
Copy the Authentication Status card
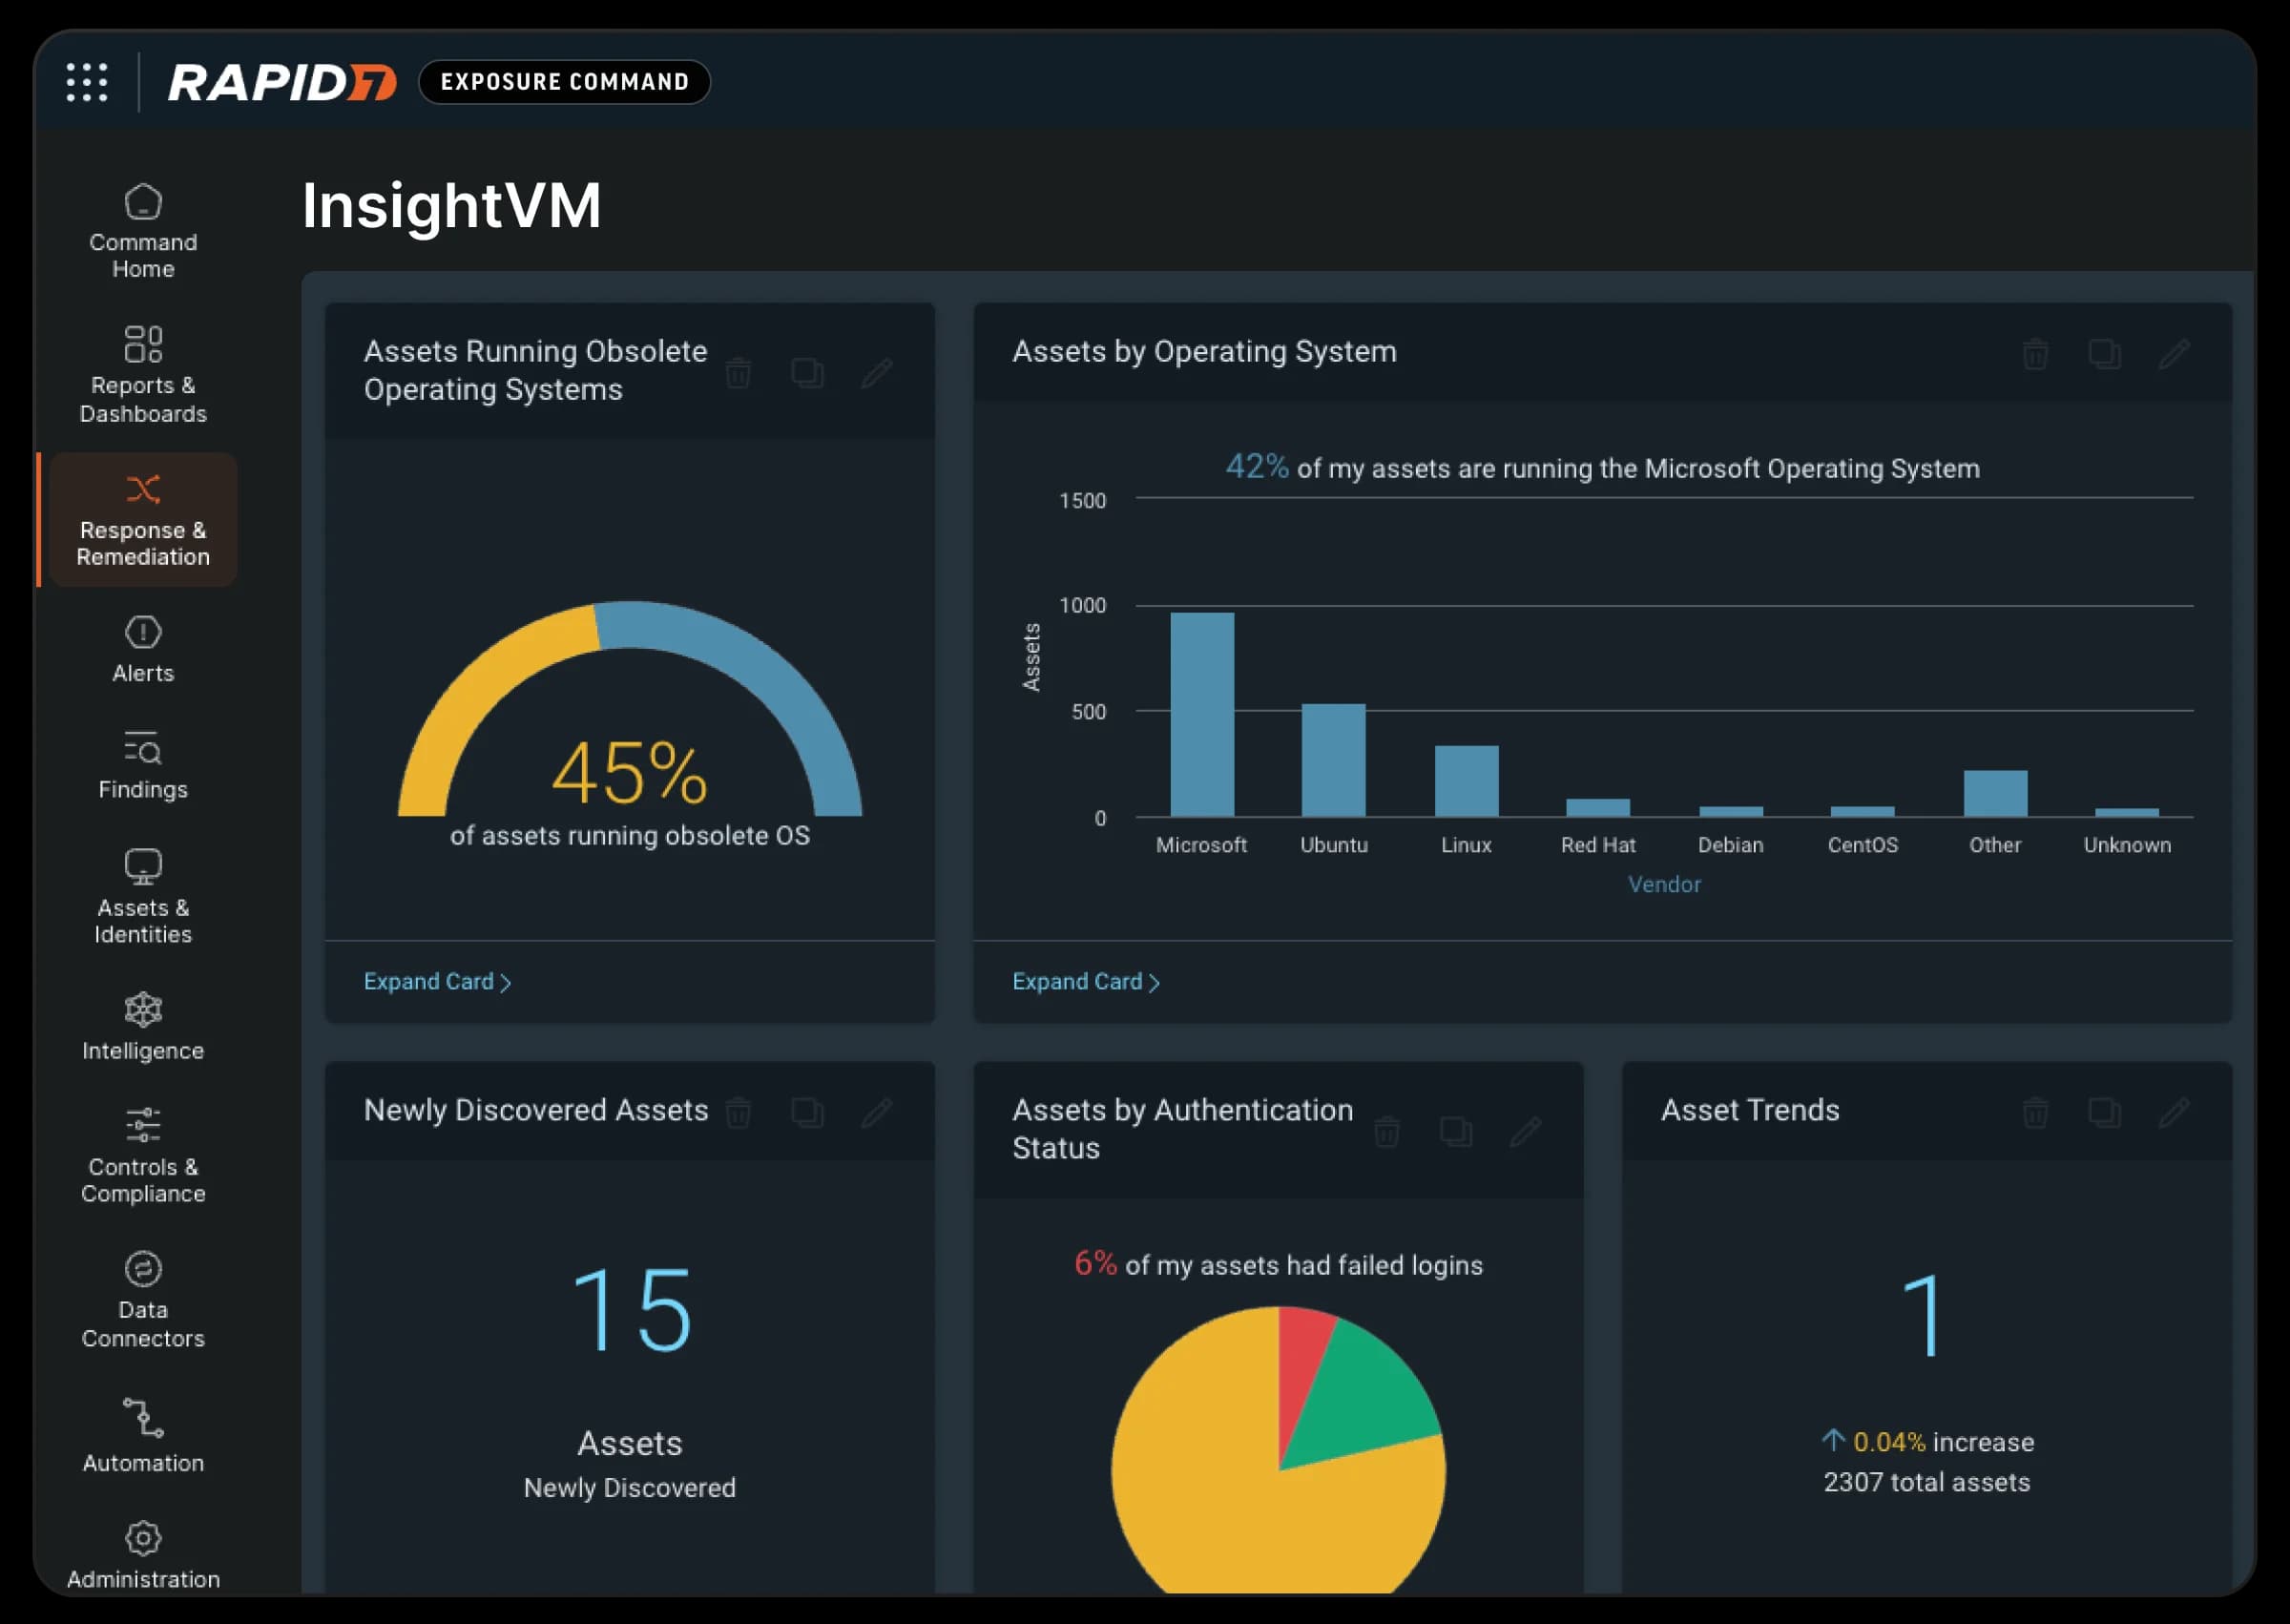[1455, 1131]
